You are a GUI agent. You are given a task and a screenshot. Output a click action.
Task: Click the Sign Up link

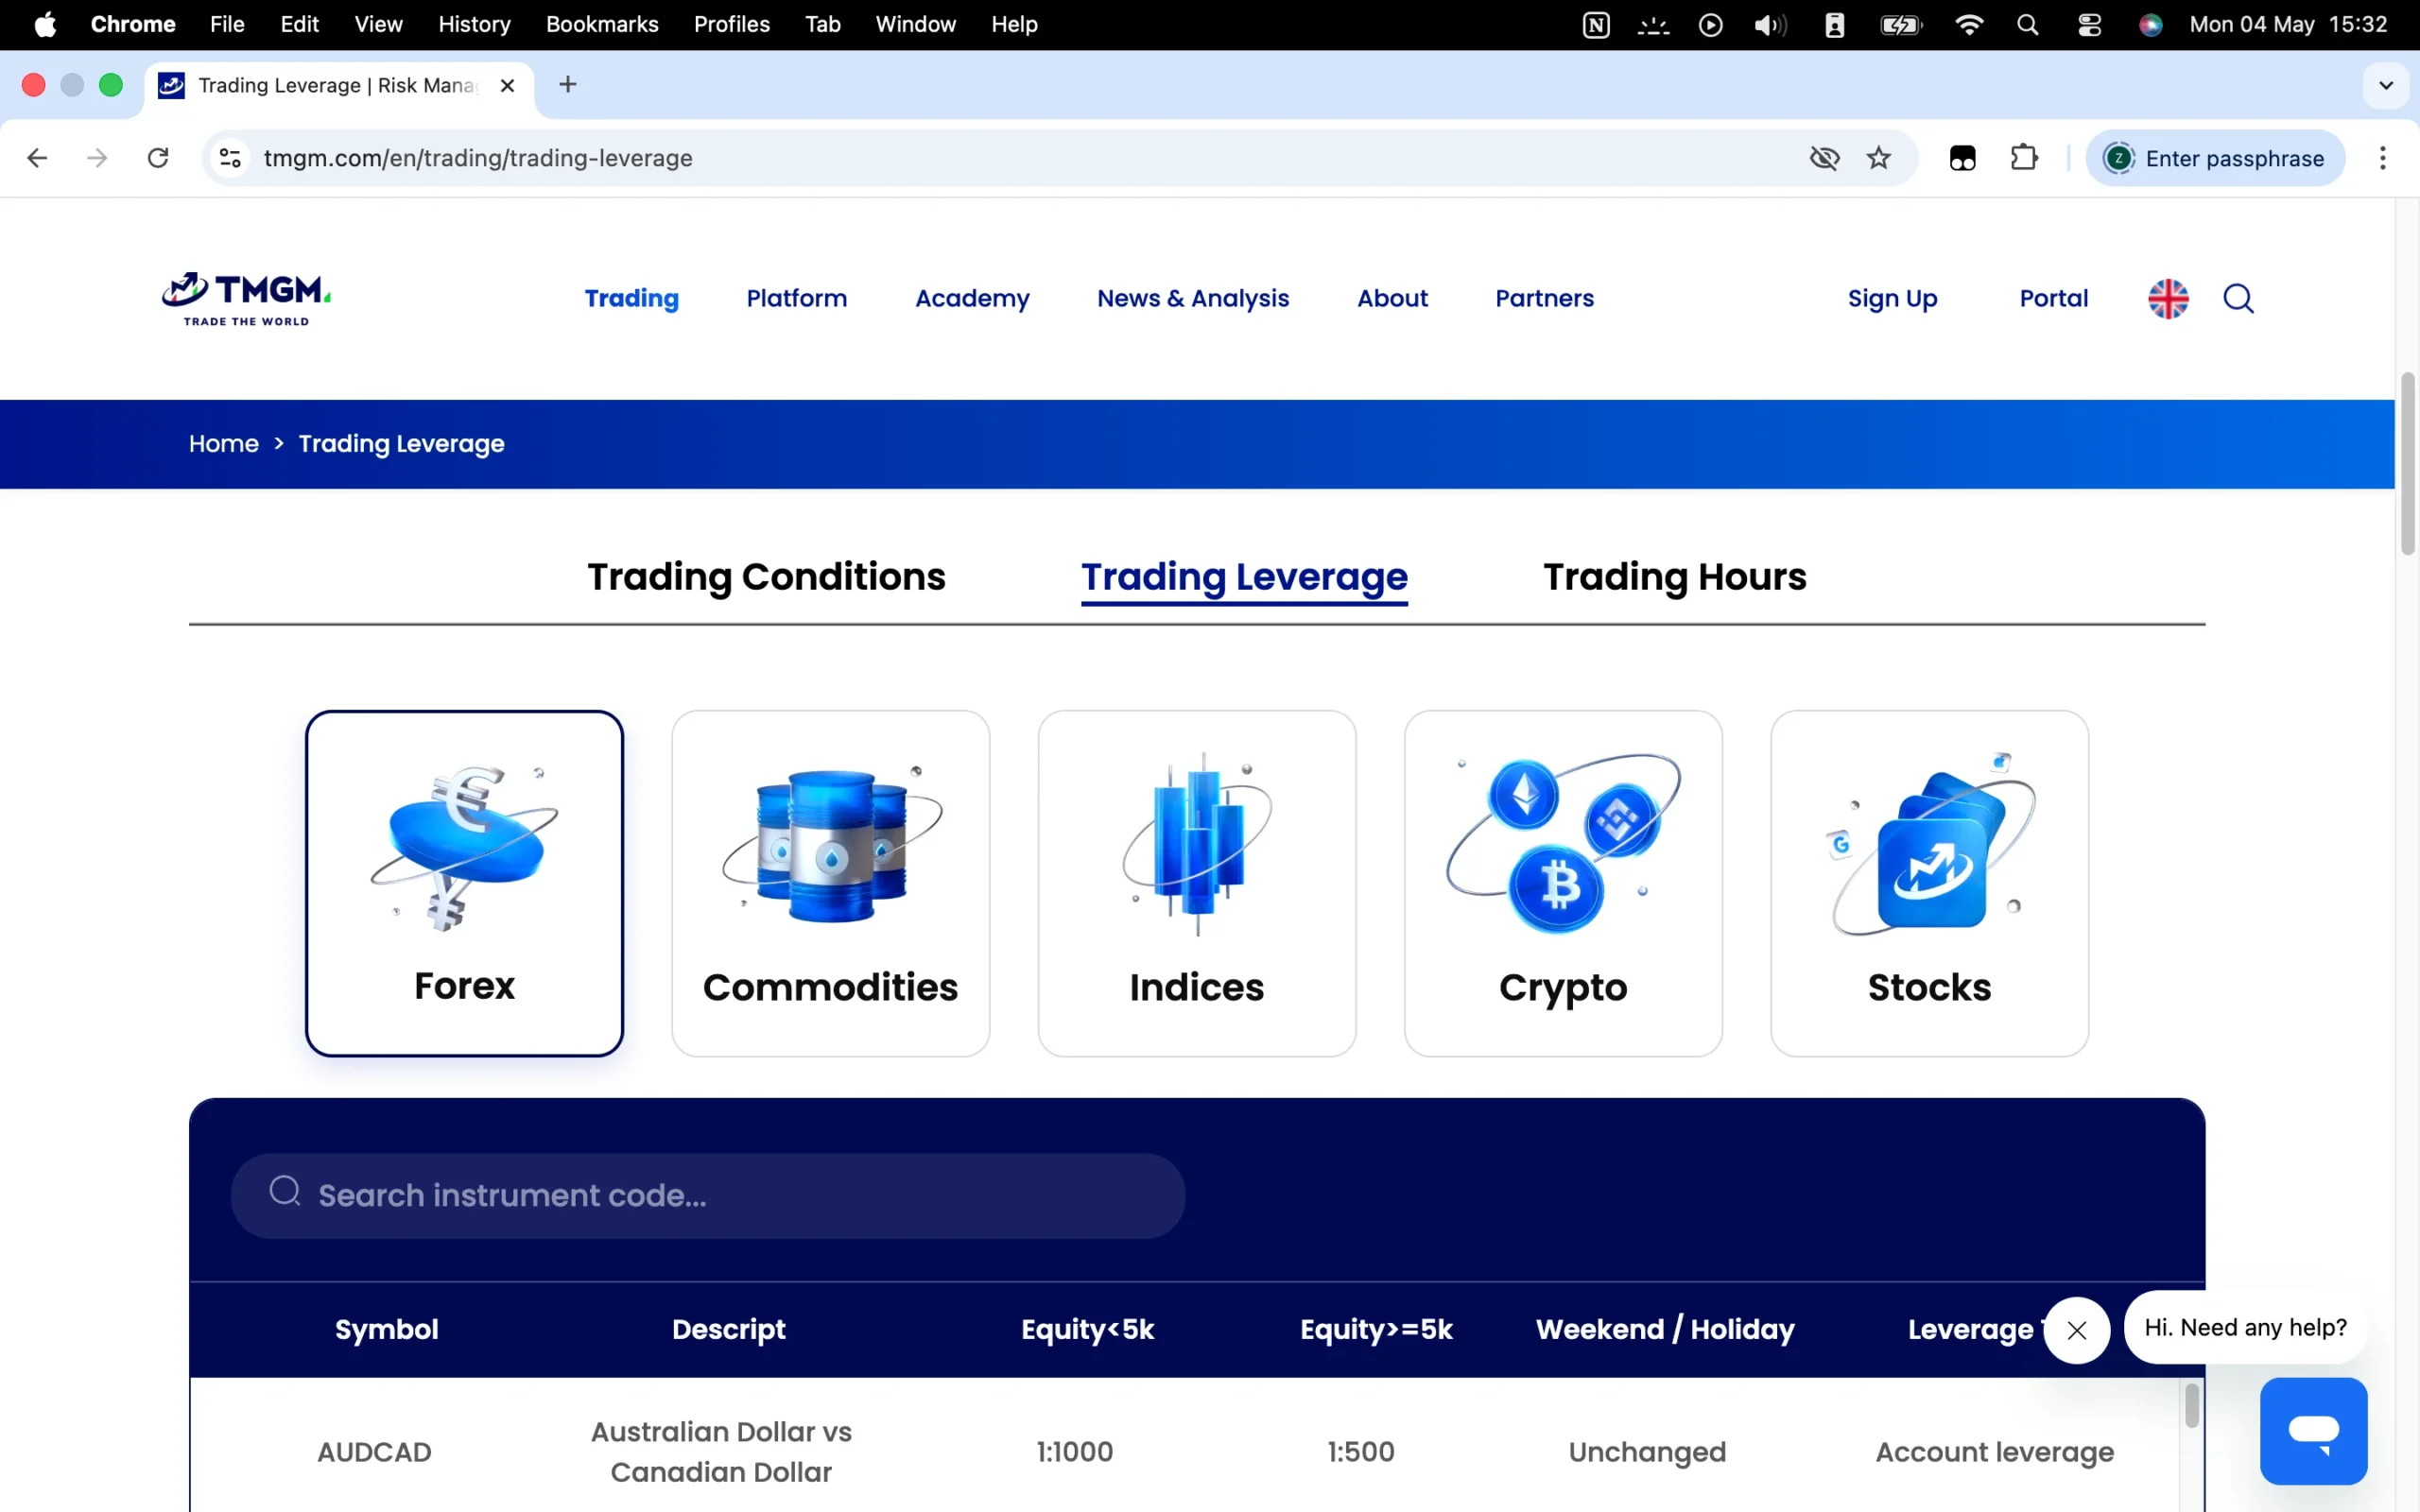pyautogui.click(x=1892, y=299)
